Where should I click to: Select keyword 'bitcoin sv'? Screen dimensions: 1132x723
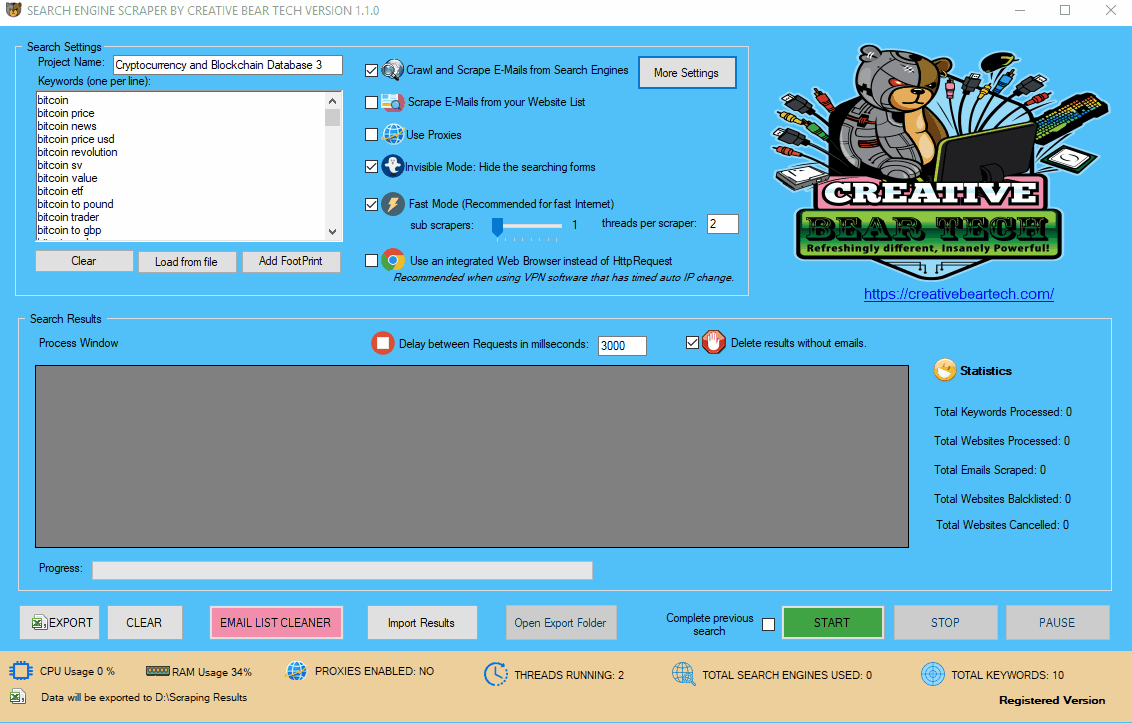[60, 165]
